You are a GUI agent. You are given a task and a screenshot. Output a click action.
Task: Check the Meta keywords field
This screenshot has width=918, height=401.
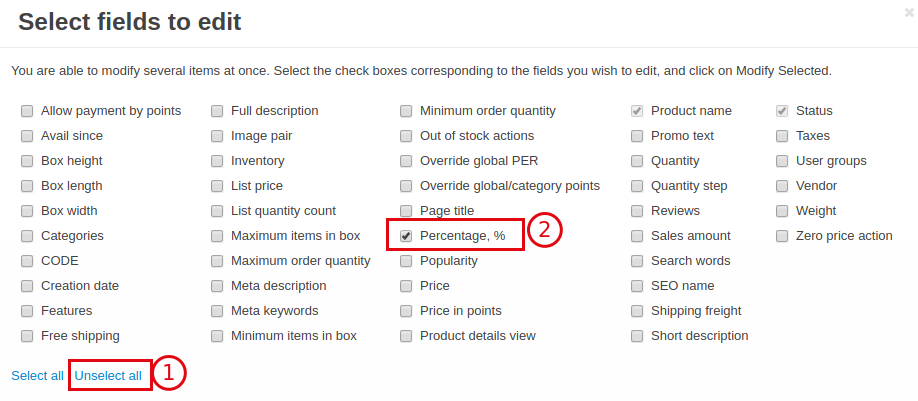[x=217, y=311]
